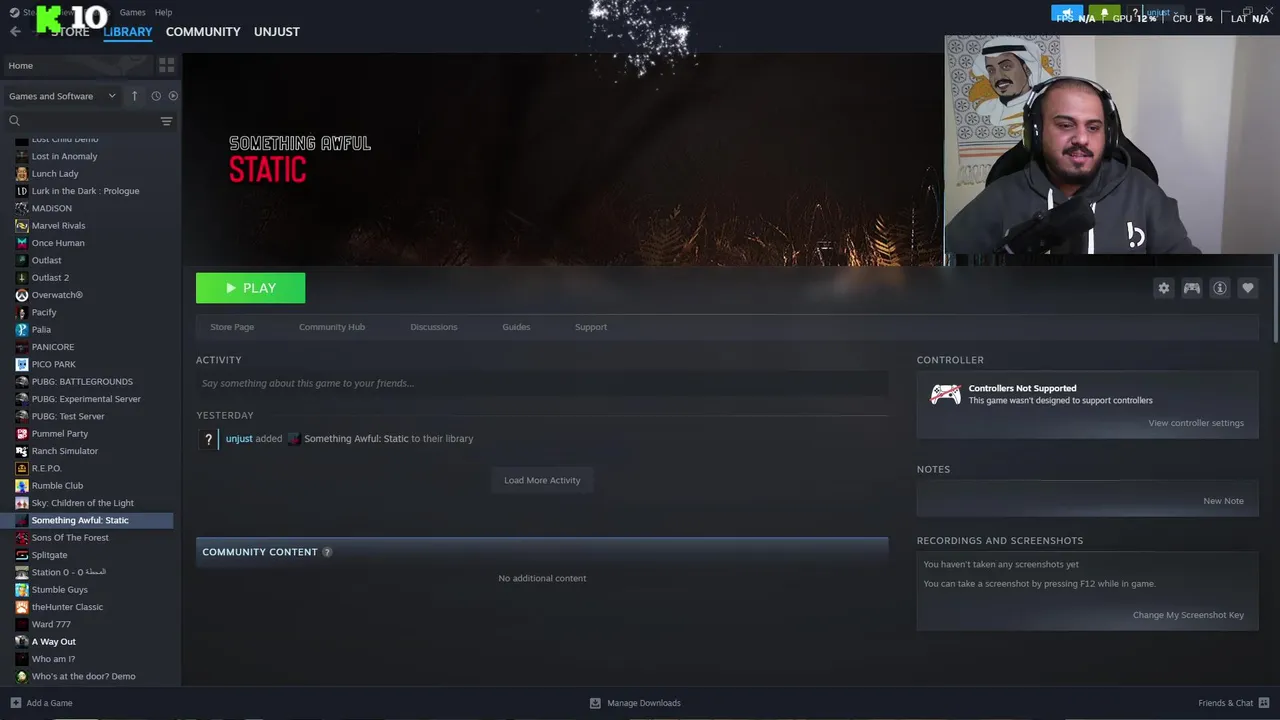This screenshot has width=1280, height=720.
Task: Click the main page vertical scrollbar
Action: (x=1276, y=300)
